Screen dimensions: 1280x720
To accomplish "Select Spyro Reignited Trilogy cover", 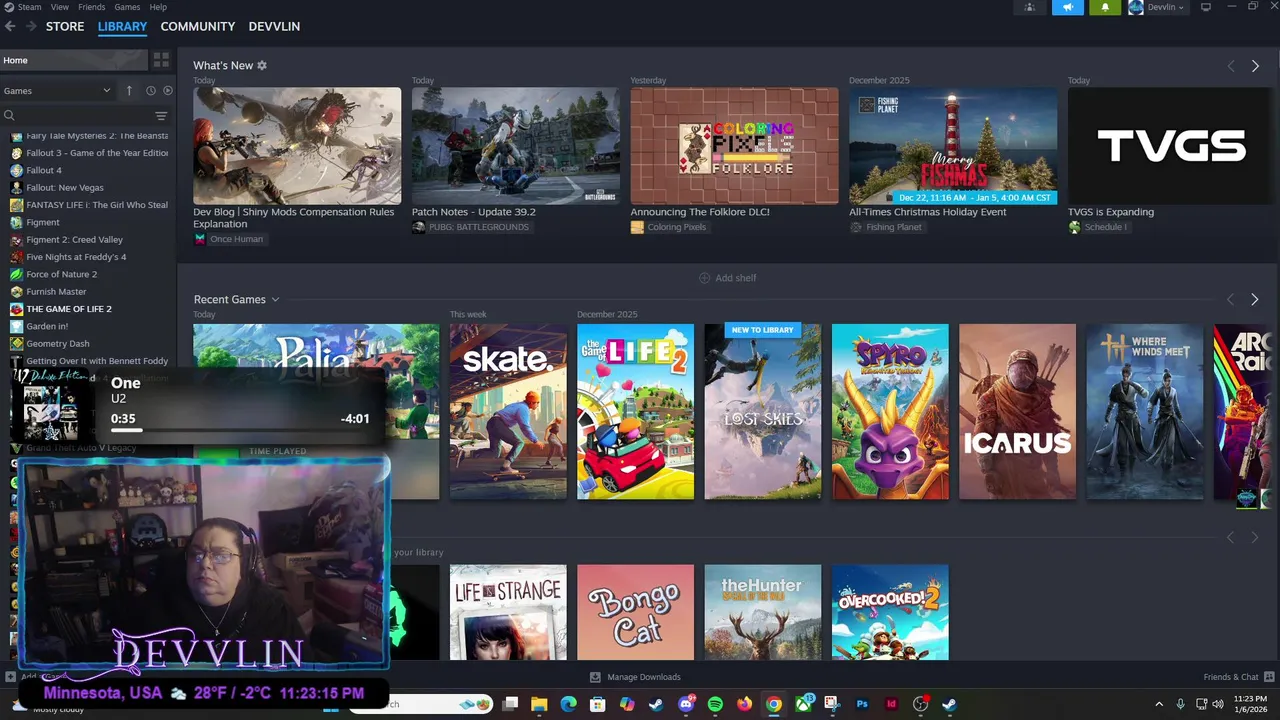I will [x=890, y=411].
